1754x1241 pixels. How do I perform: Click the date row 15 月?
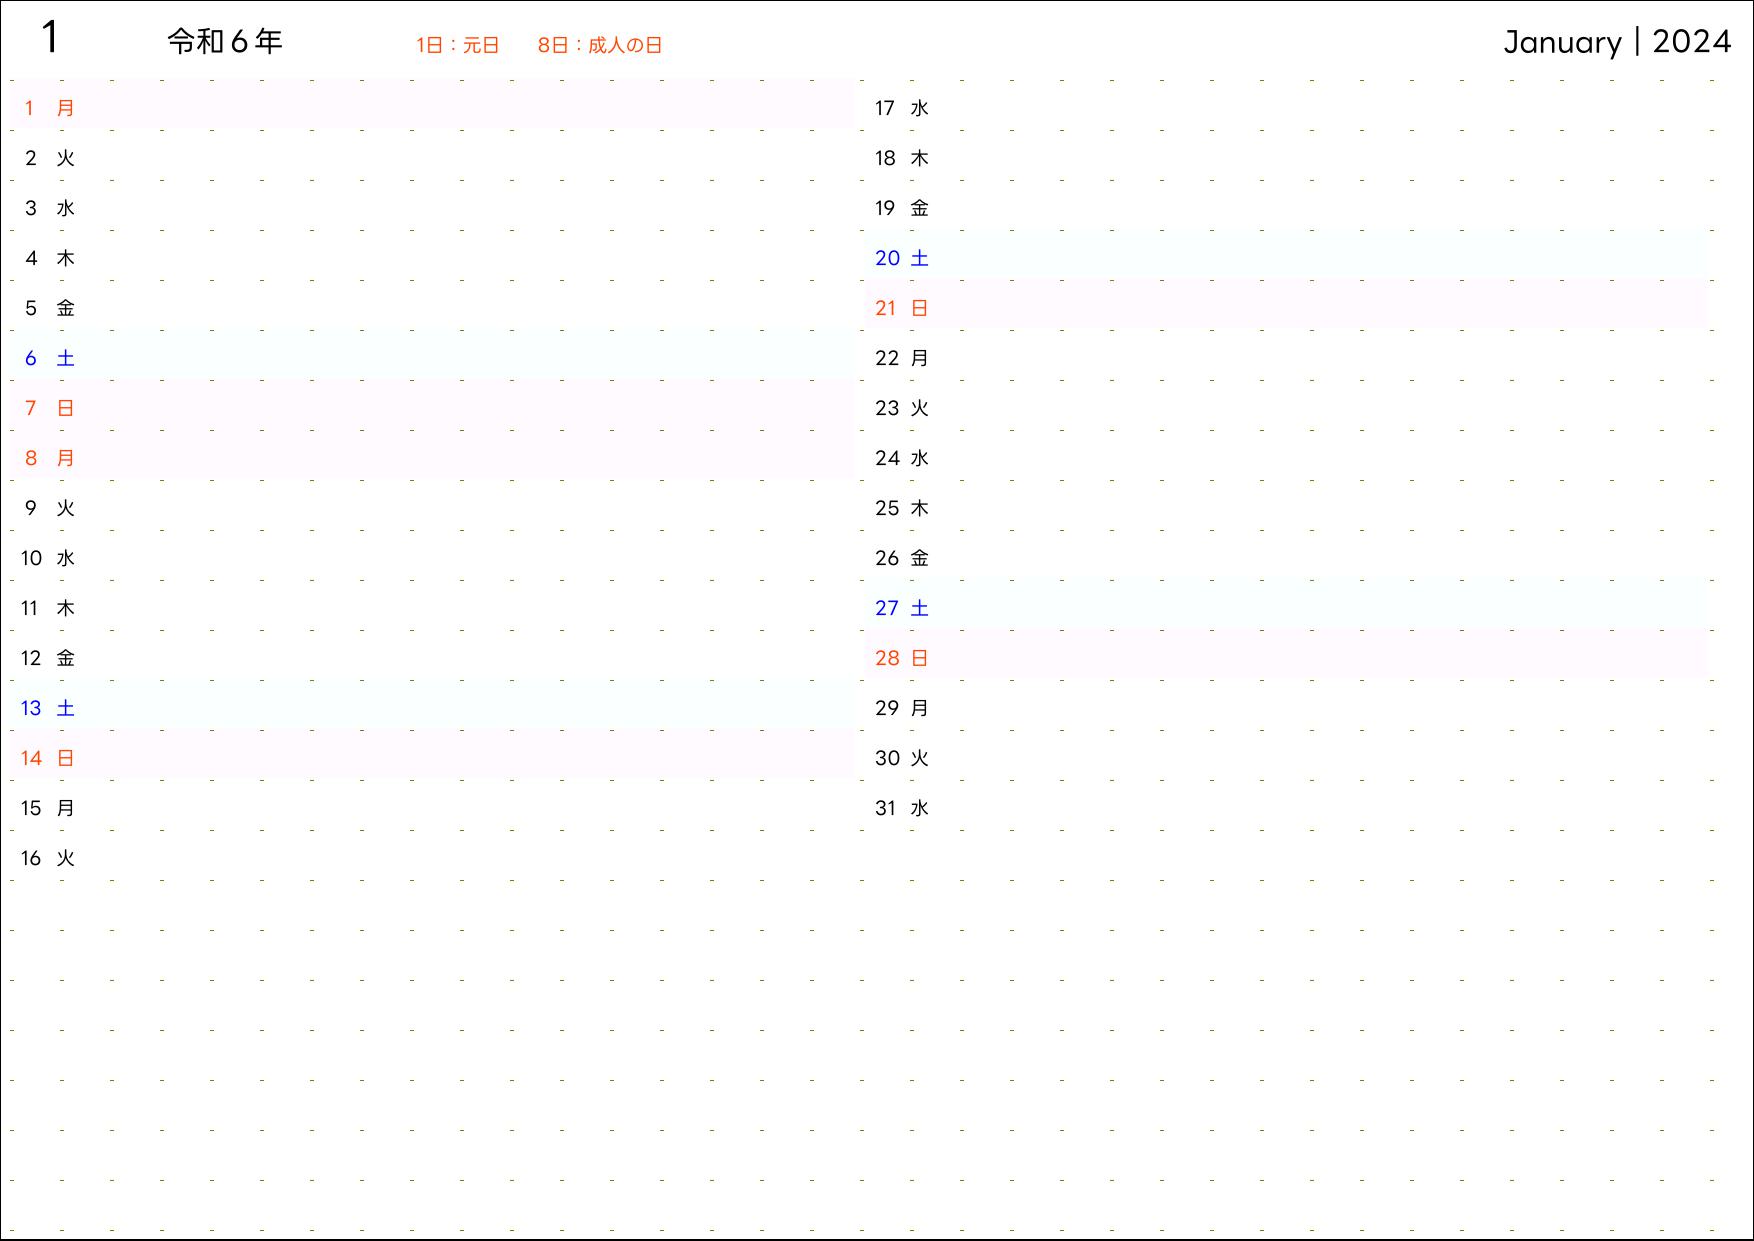pyautogui.click(x=433, y=805)
